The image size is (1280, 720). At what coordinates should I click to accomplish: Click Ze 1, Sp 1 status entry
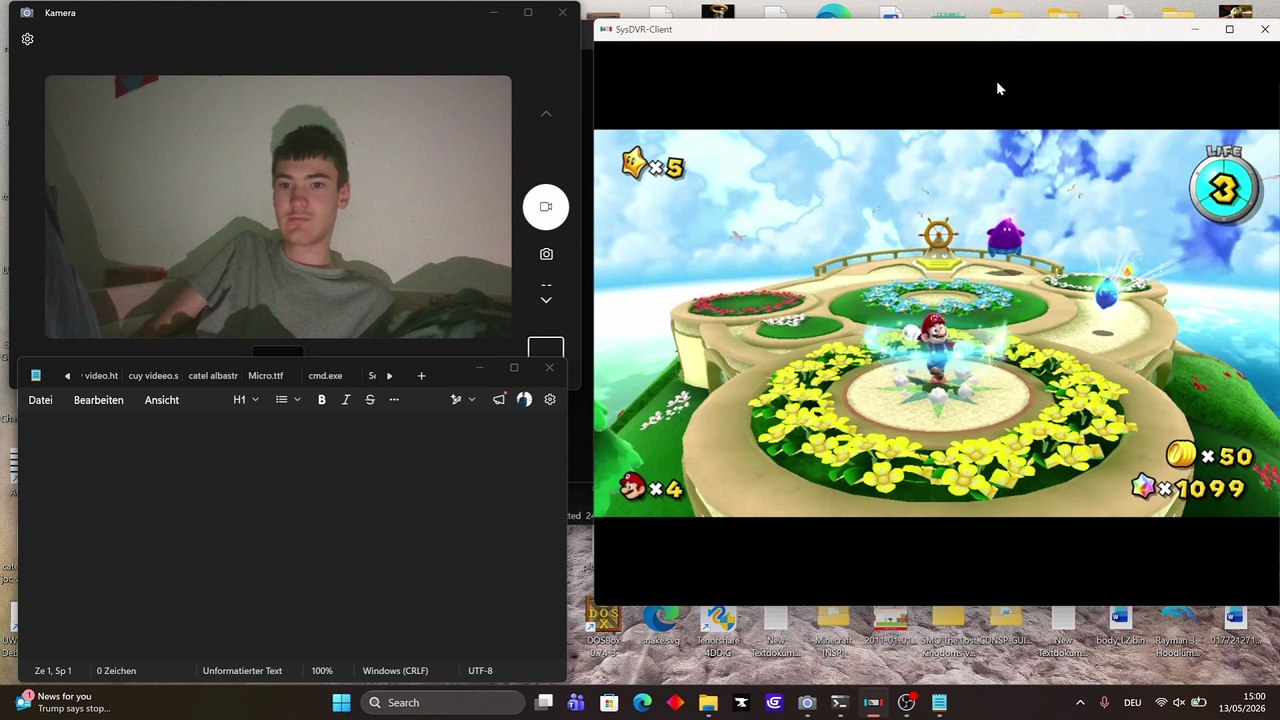coord(53,671)
